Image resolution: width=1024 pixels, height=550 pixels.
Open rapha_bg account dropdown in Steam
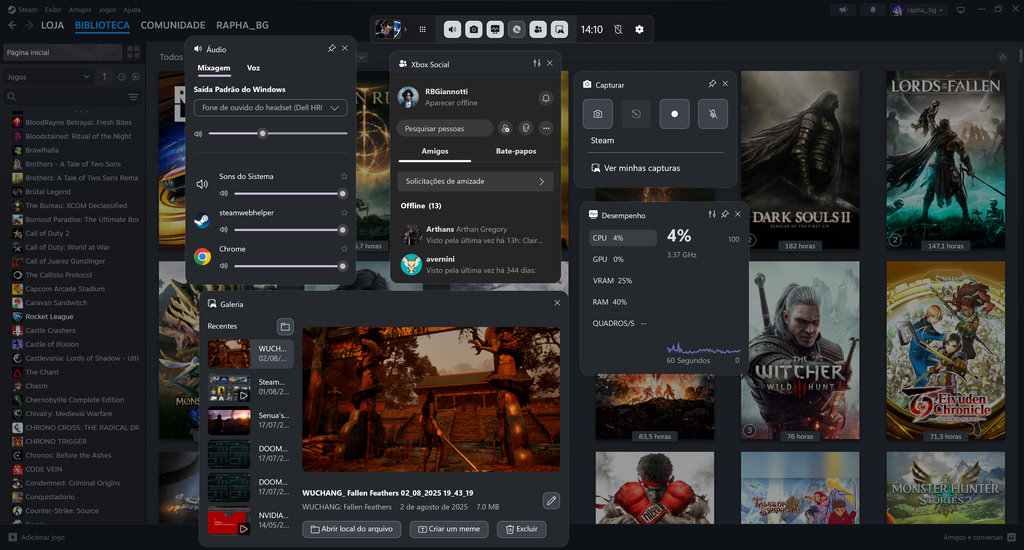click(x=919, y=10)
